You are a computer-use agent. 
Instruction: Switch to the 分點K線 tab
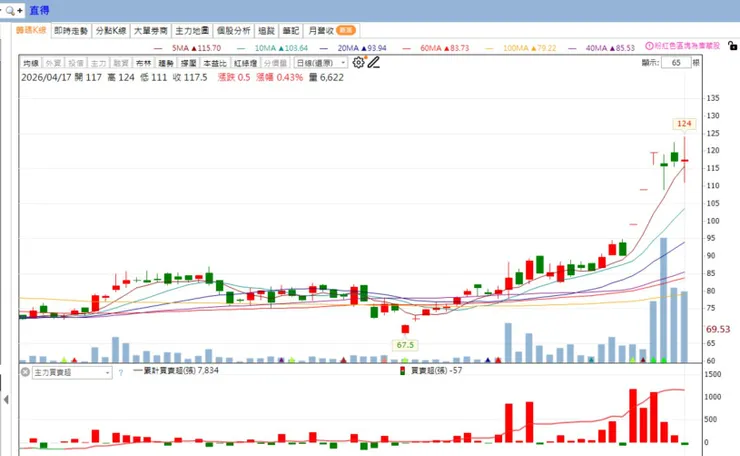click(x=111, y=31)
